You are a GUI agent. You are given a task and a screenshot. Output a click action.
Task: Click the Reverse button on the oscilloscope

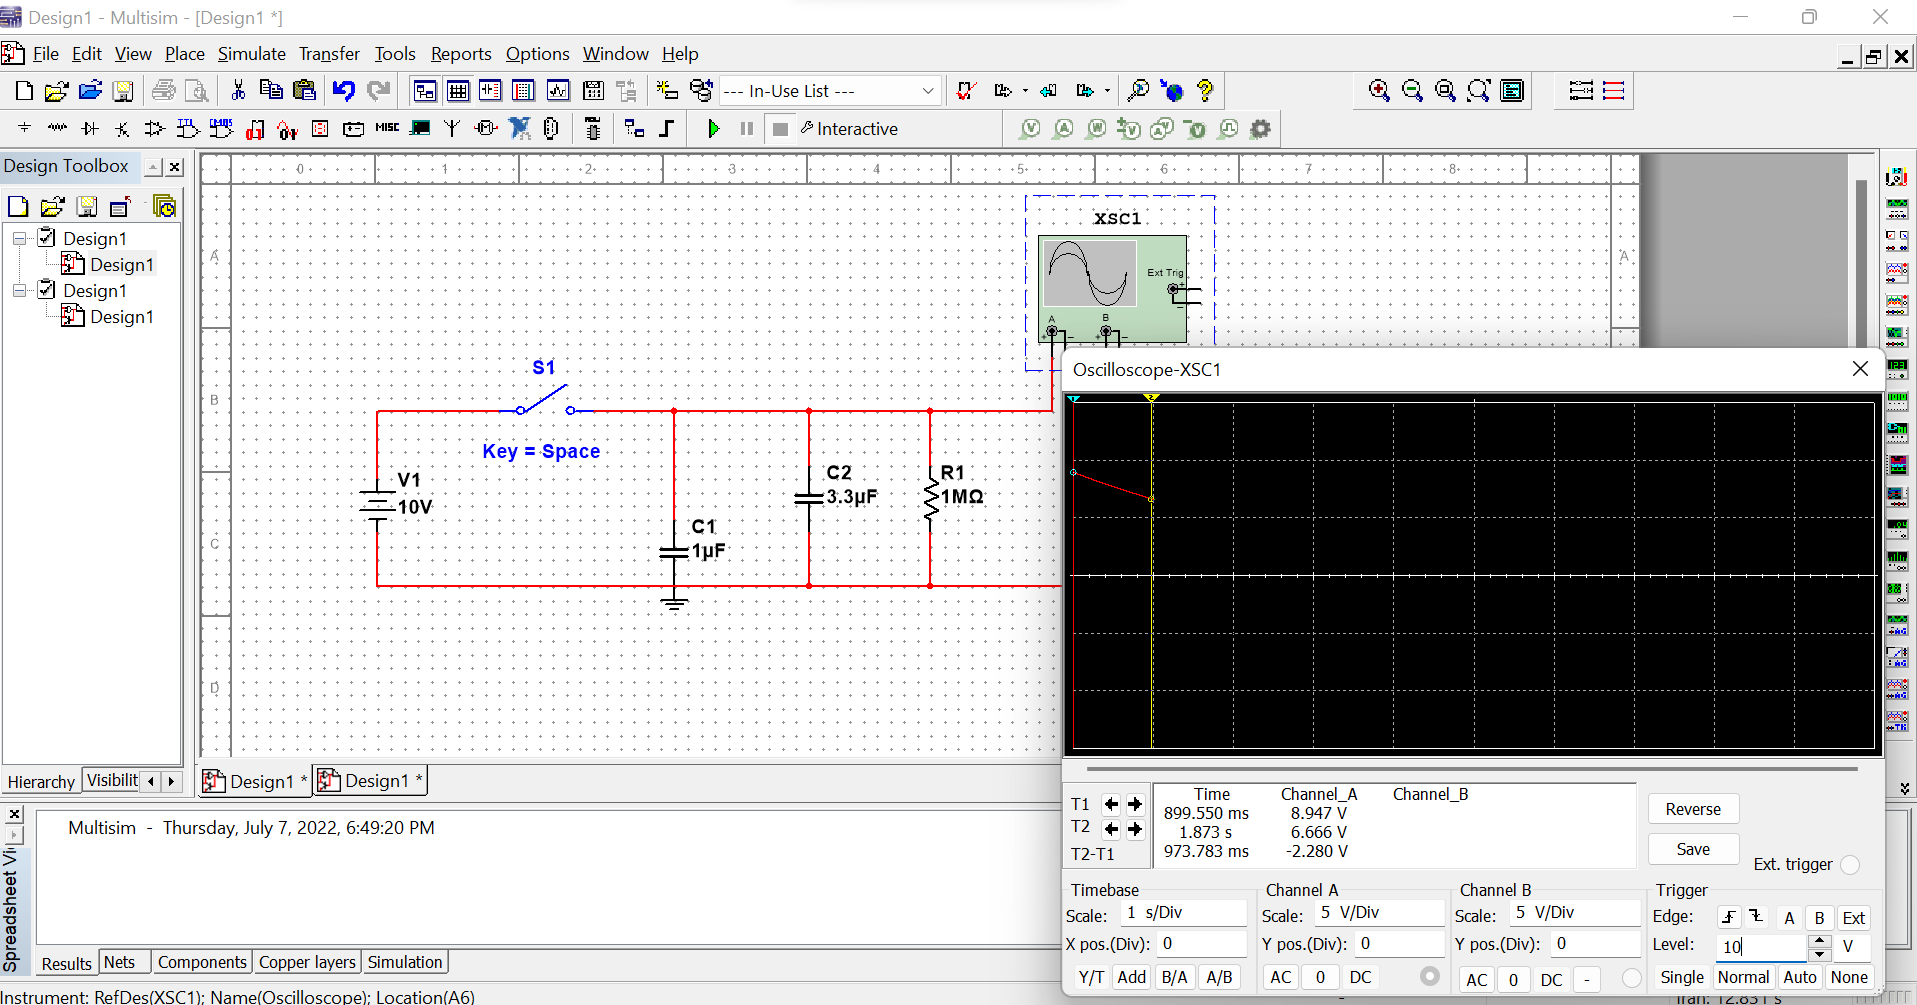click(1692, 809)
